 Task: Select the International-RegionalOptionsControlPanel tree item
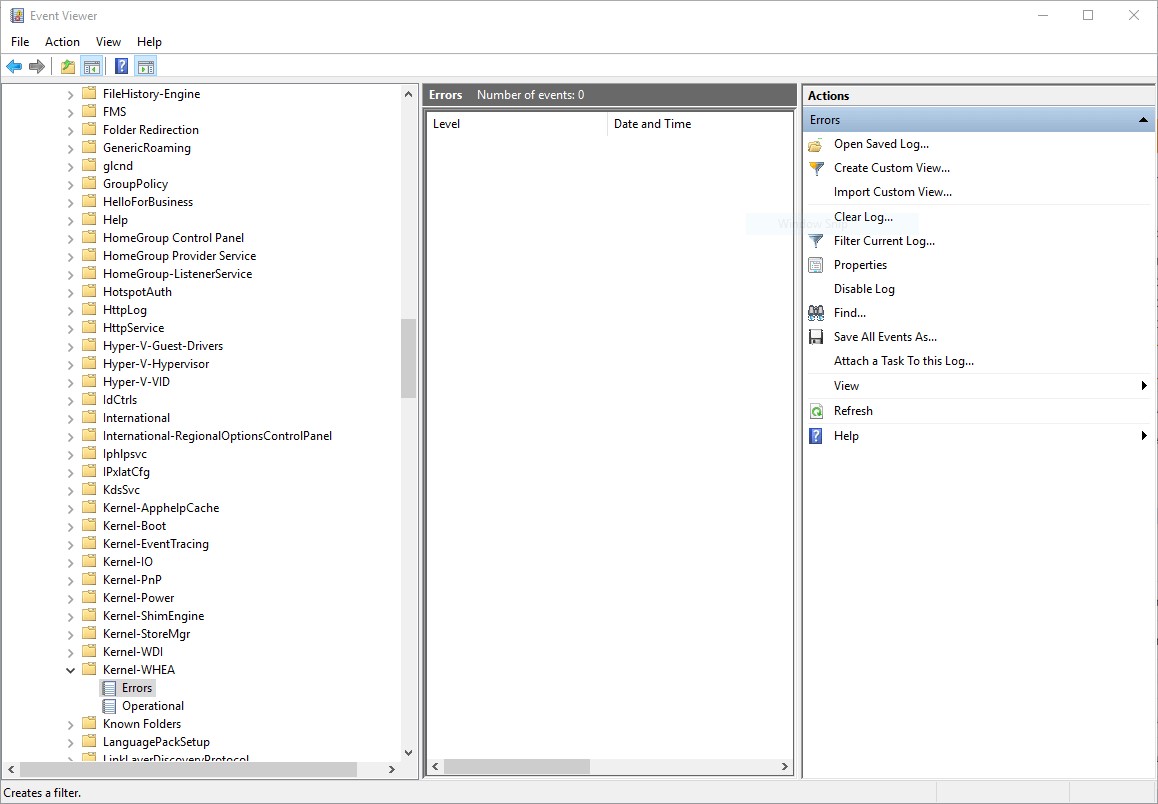(x=217, y=436)
